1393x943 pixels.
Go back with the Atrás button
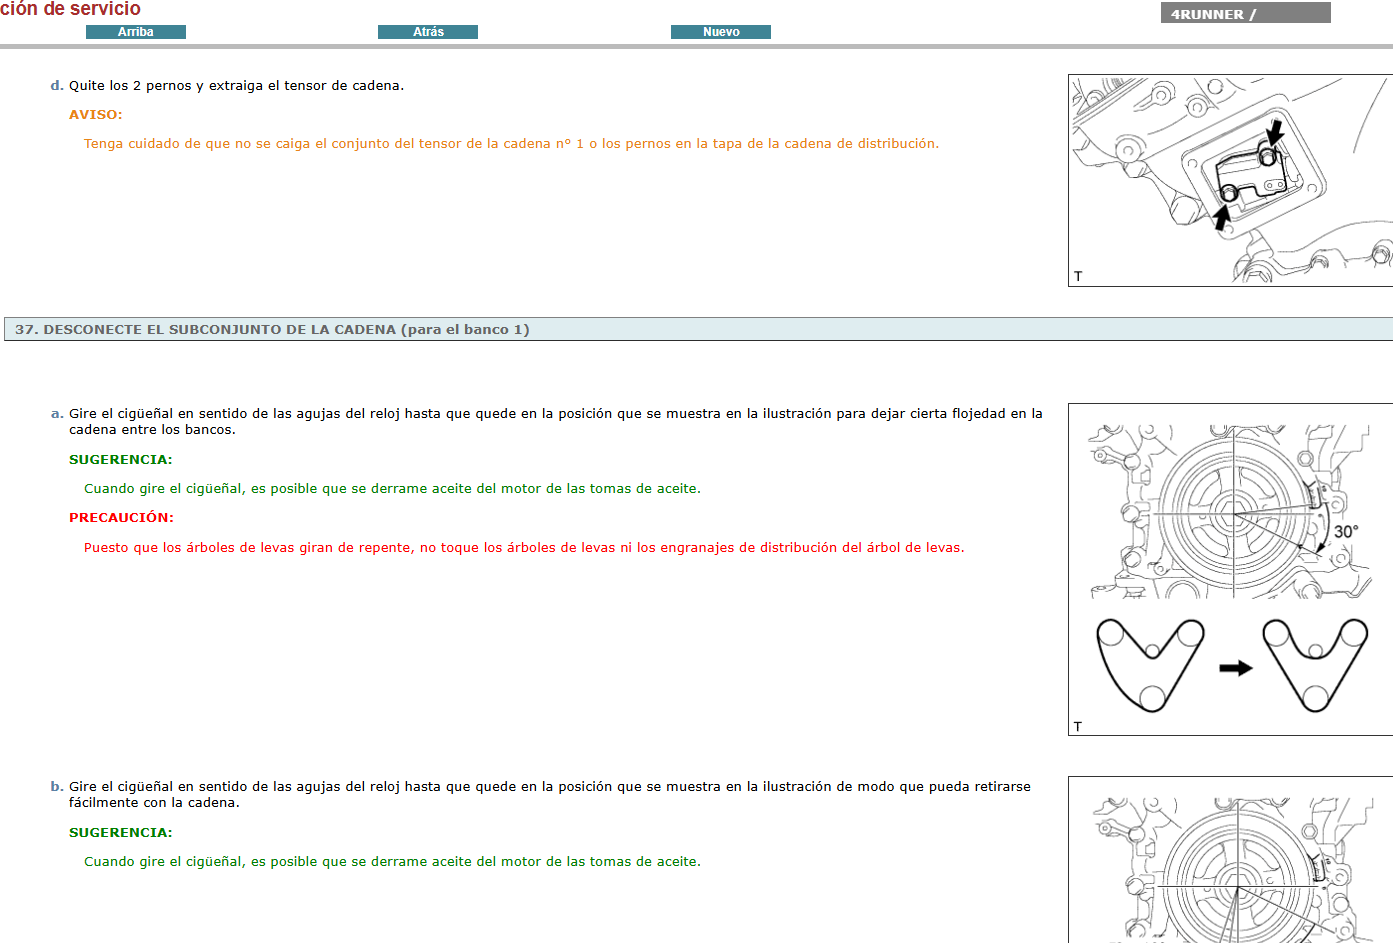(428, 32)
